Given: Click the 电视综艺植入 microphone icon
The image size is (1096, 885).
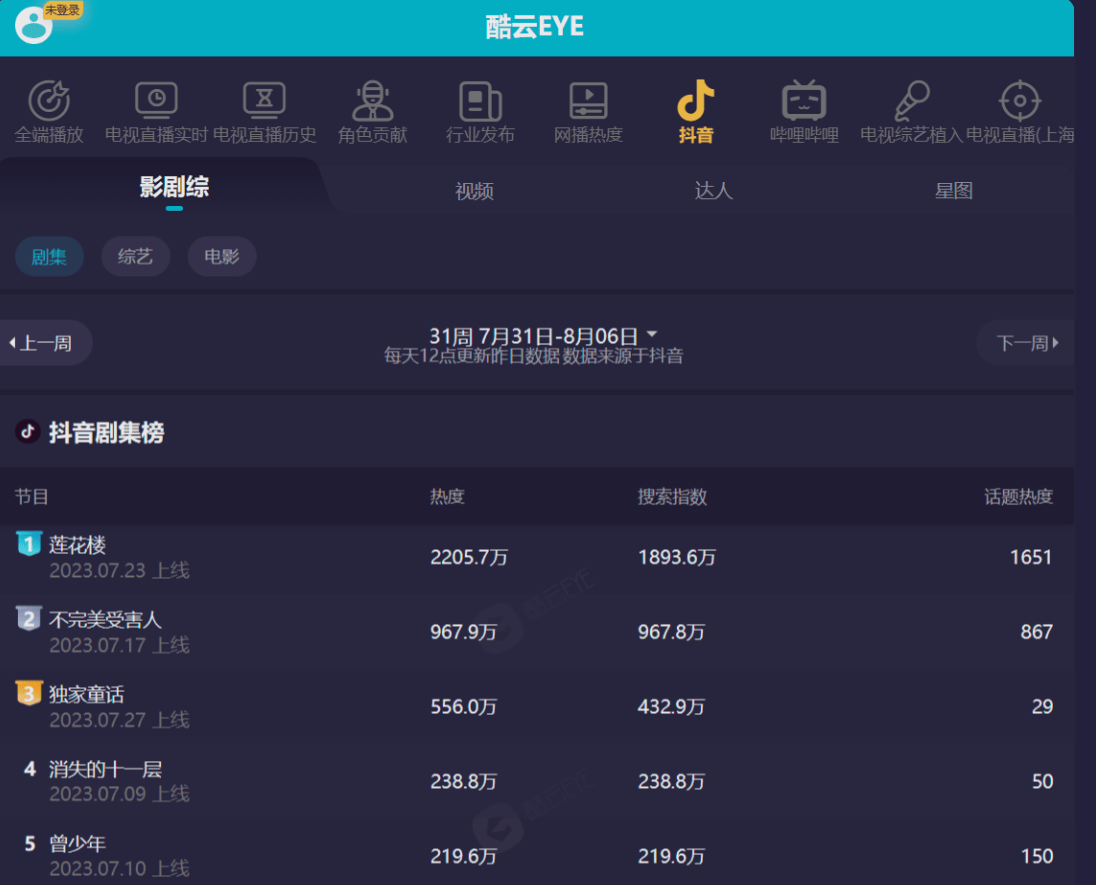Looking at the screenshot, I should click(x=911, y=101).
